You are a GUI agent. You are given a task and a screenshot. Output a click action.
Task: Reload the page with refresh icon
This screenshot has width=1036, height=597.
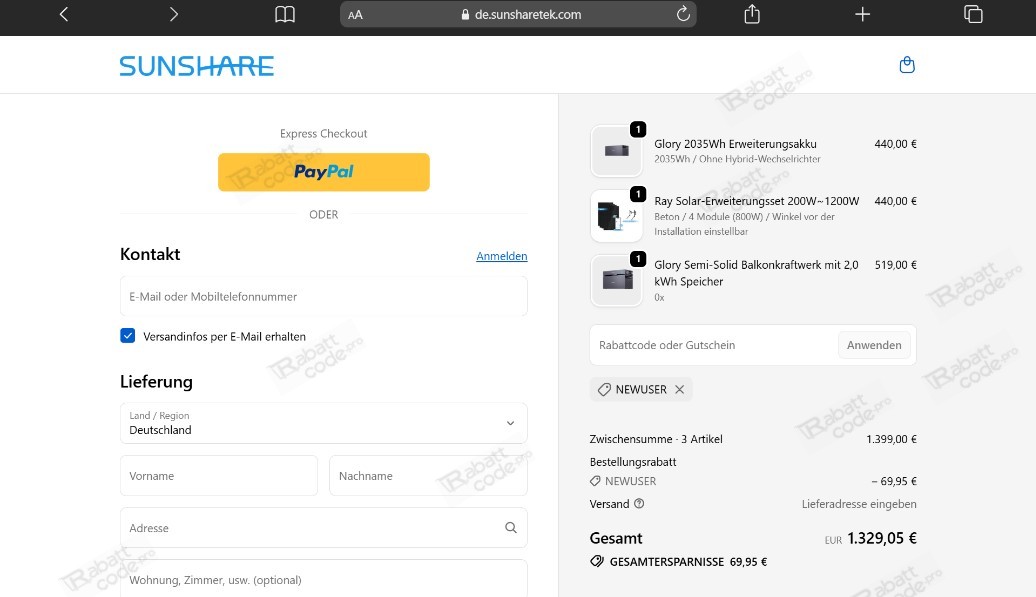coord(683,14)
